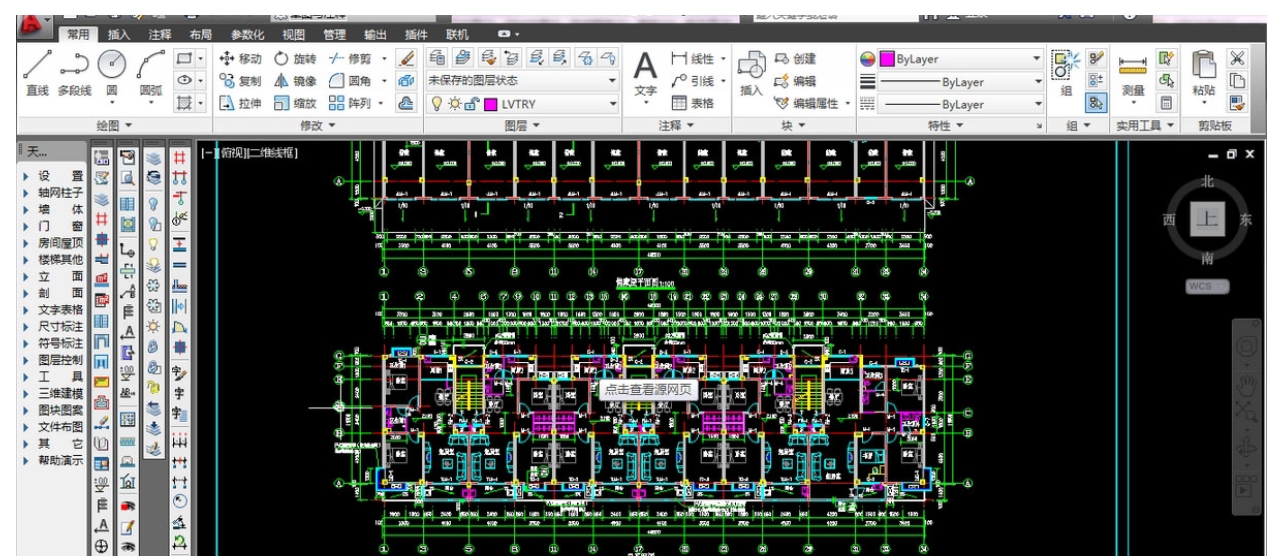This screenshot has width=1273, height=556.
Task: Click the 上 top face of ViewCube
Action: pos(1207,221)
